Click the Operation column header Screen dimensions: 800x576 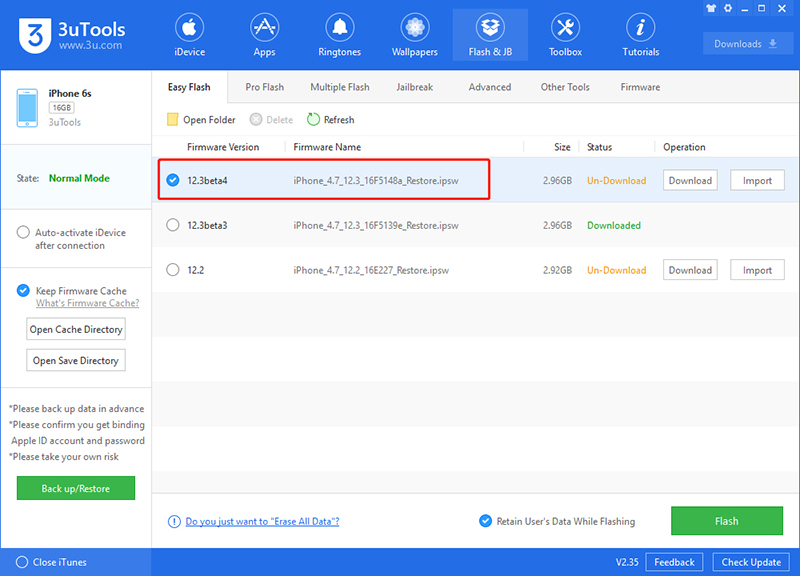(684, 147)
